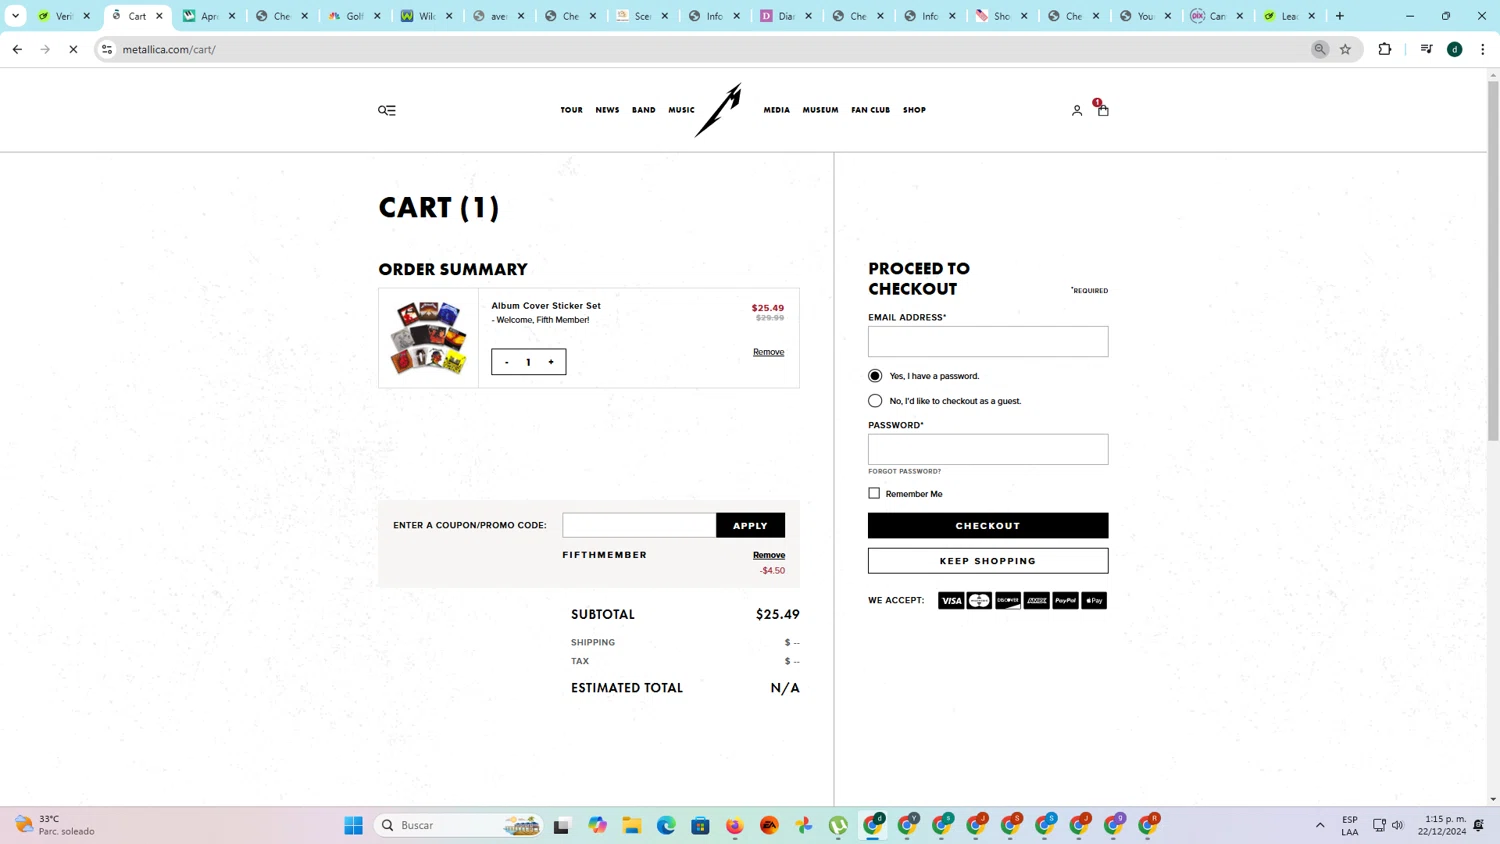Increase sticker set quantity with plus
Image resolution: width=1500 pixels, height=844 pixels.
click(x=551, y=362)
